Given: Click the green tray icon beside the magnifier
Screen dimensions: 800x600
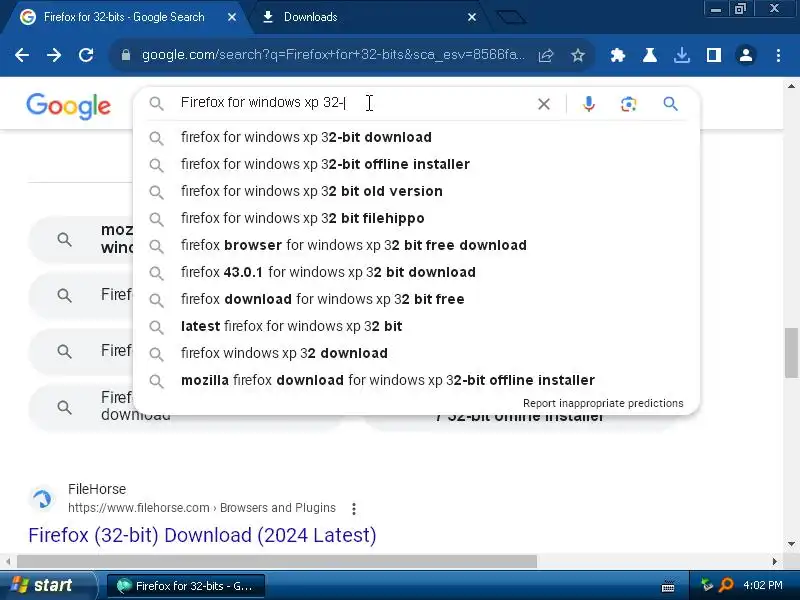Looking at the screenshot, I should [x=707, y=585].
